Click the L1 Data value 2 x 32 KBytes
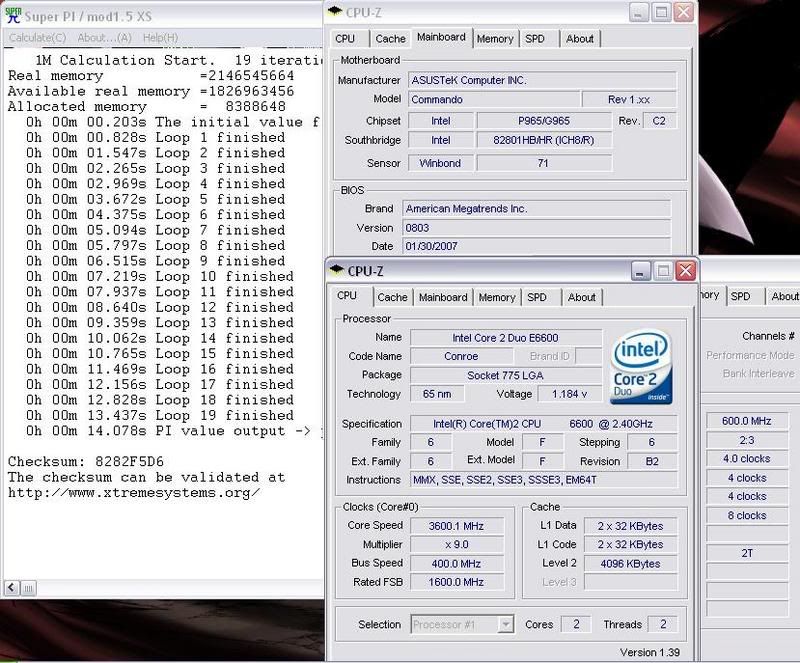The height and width of the screenshot is (663, 800). (631, 526)
